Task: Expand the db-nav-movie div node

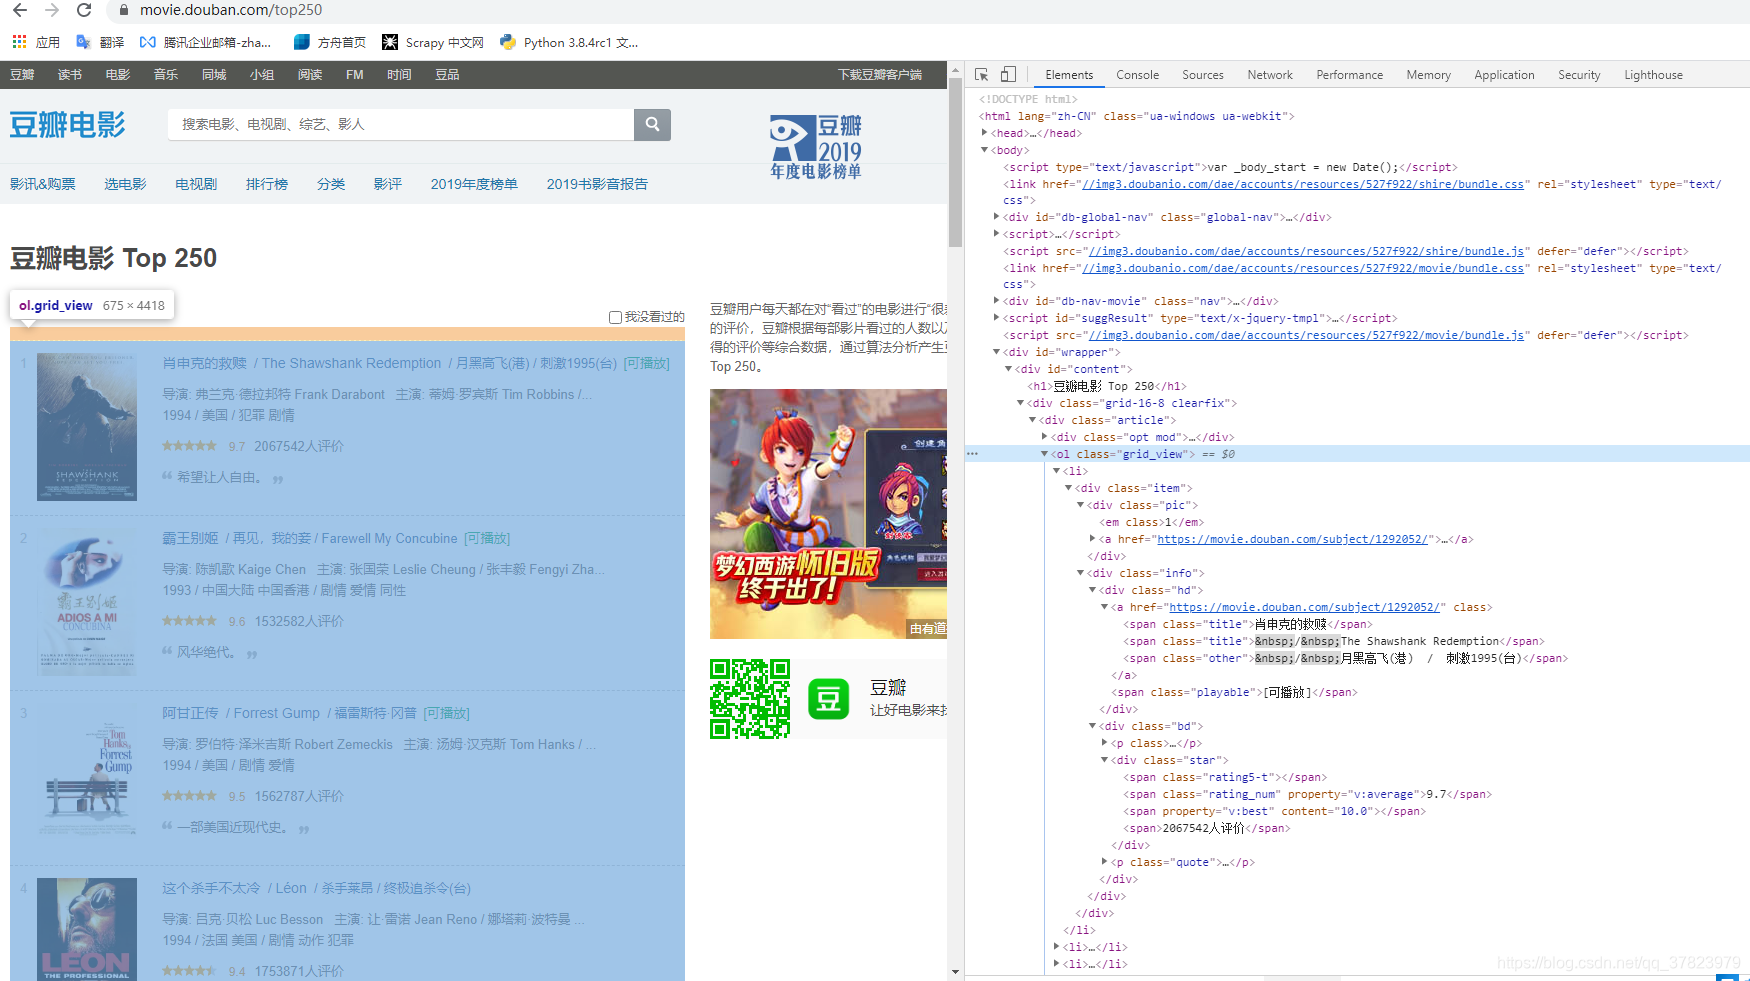Action: (997, 301)
